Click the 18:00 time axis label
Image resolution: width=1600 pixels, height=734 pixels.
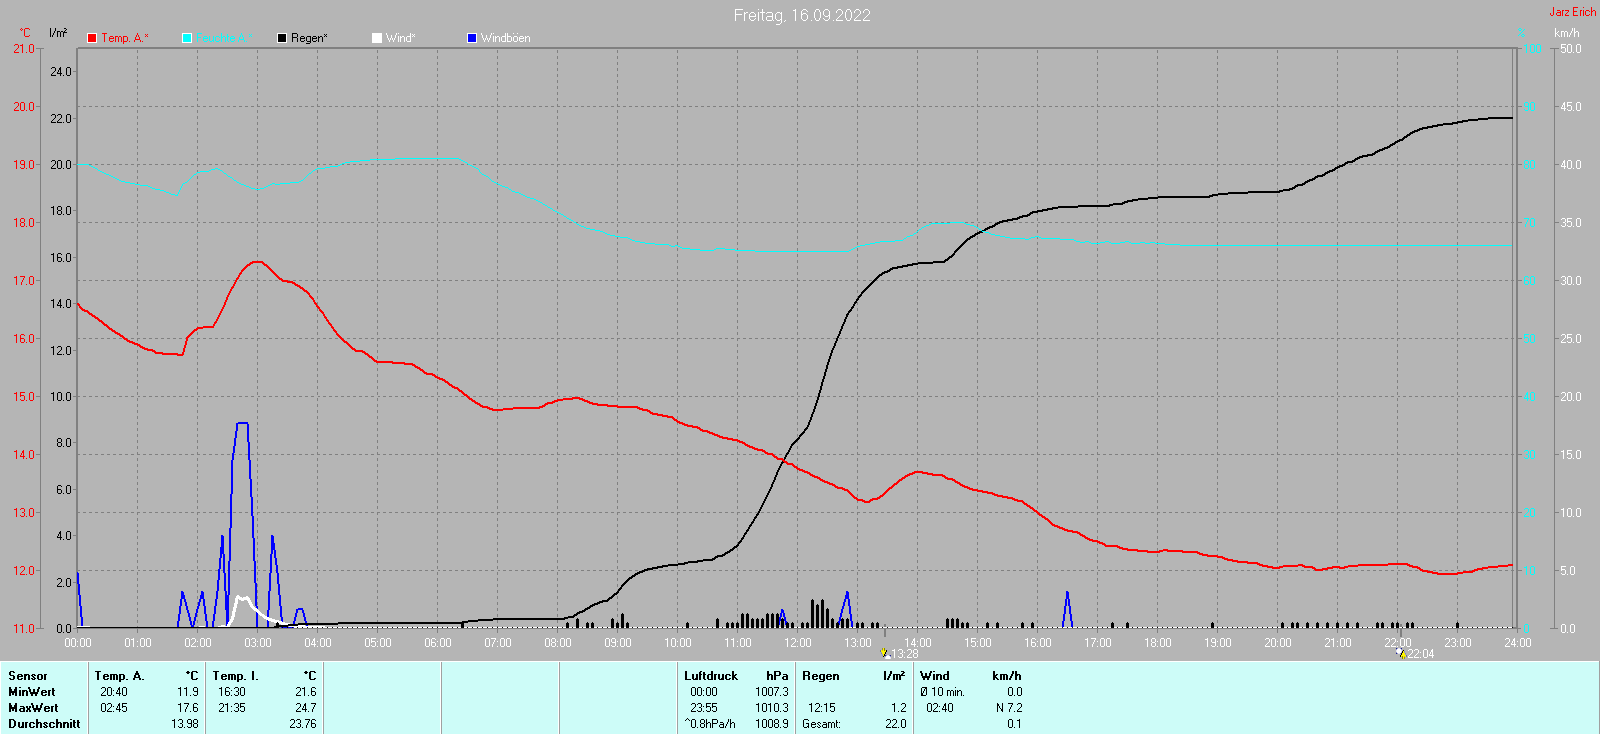pos(1157,643)
